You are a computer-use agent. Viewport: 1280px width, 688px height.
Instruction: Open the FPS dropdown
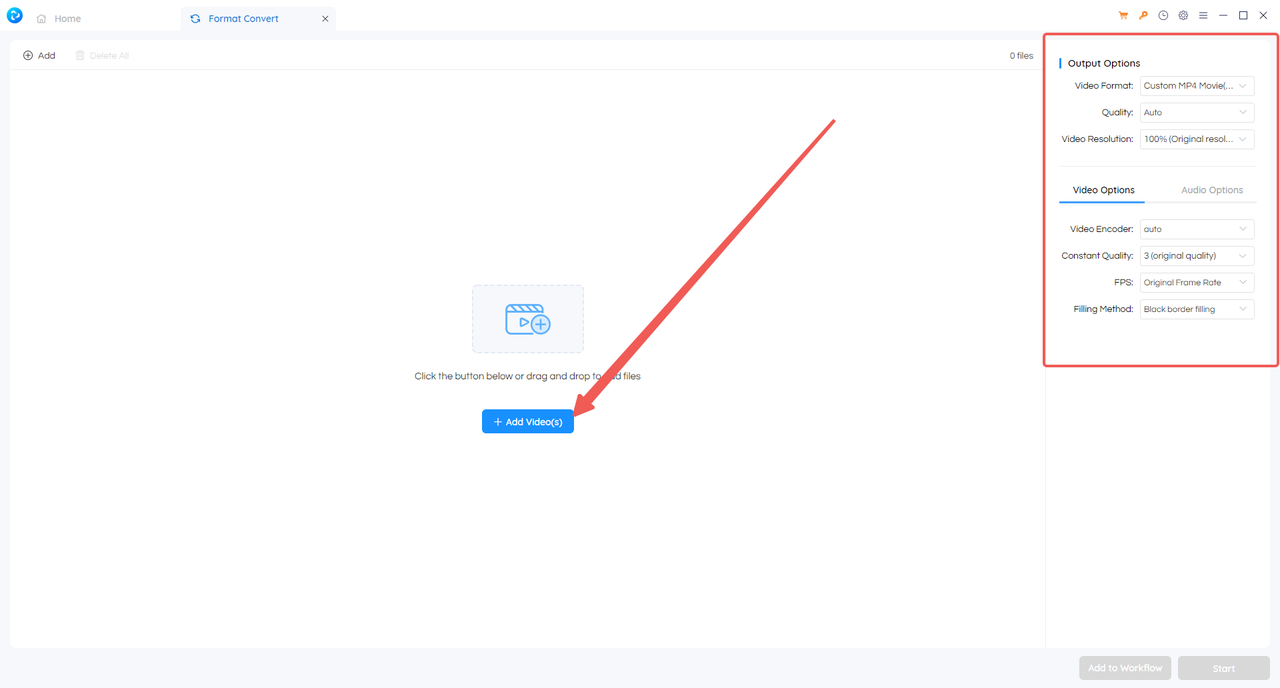point(1197,283)
